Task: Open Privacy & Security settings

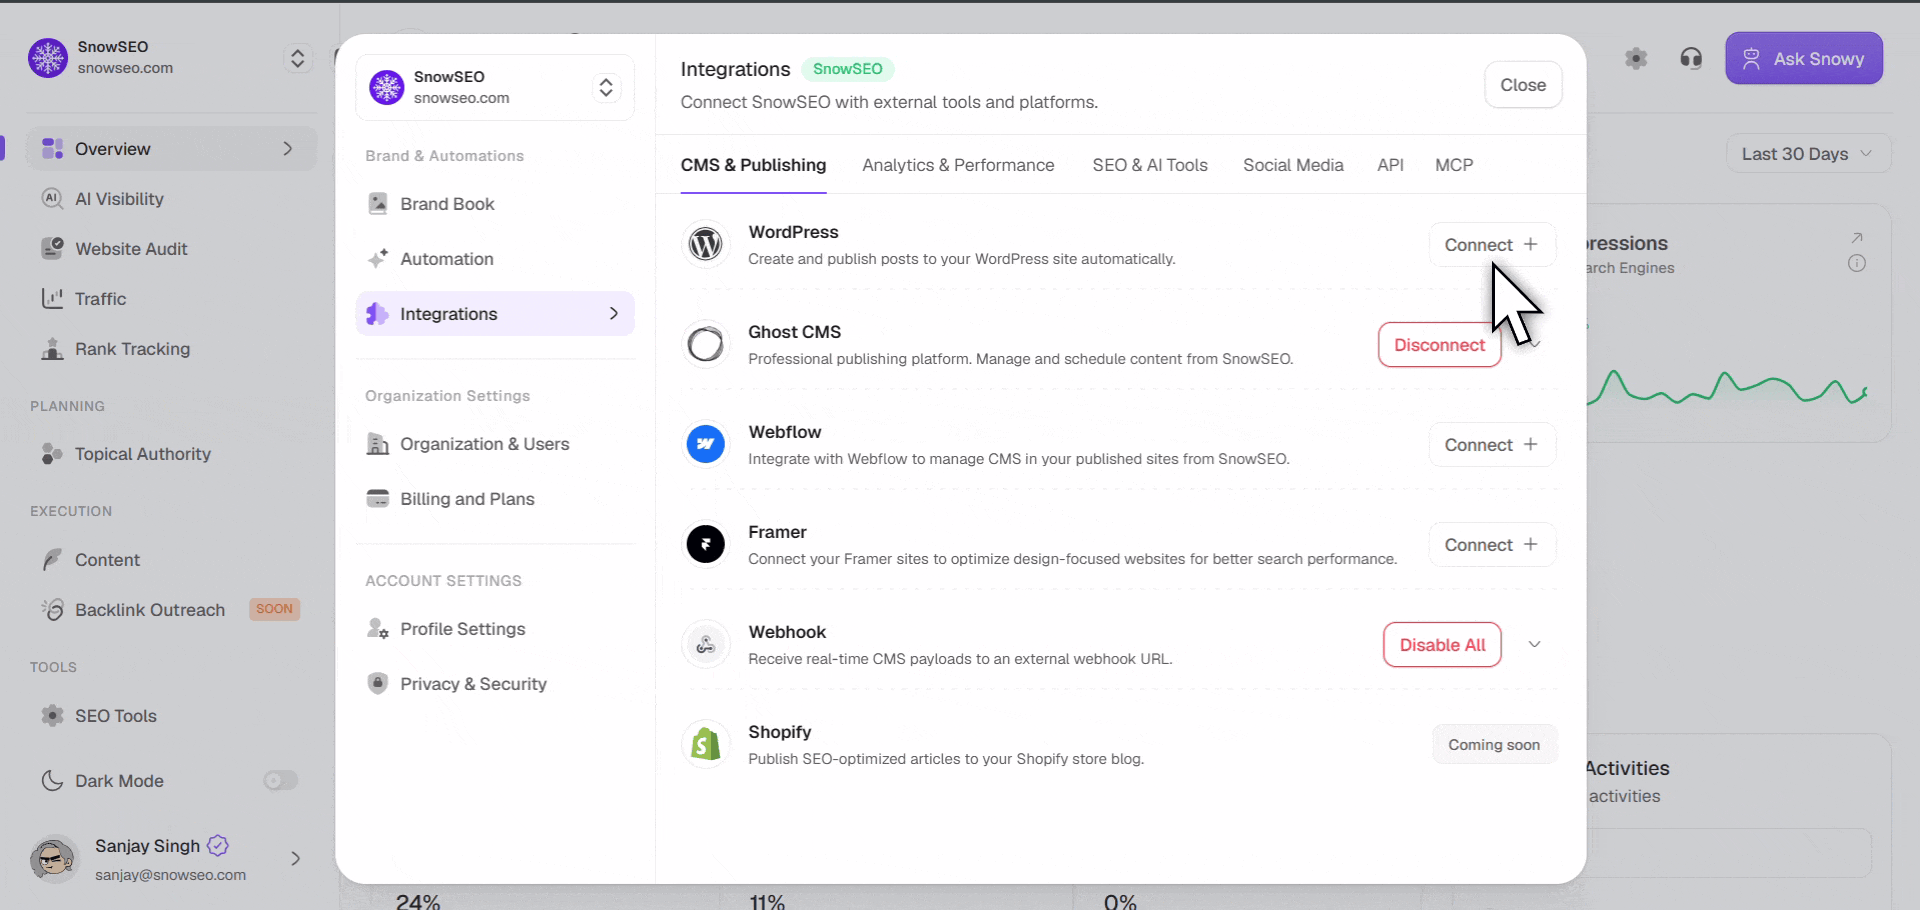Action: [495, 684]
